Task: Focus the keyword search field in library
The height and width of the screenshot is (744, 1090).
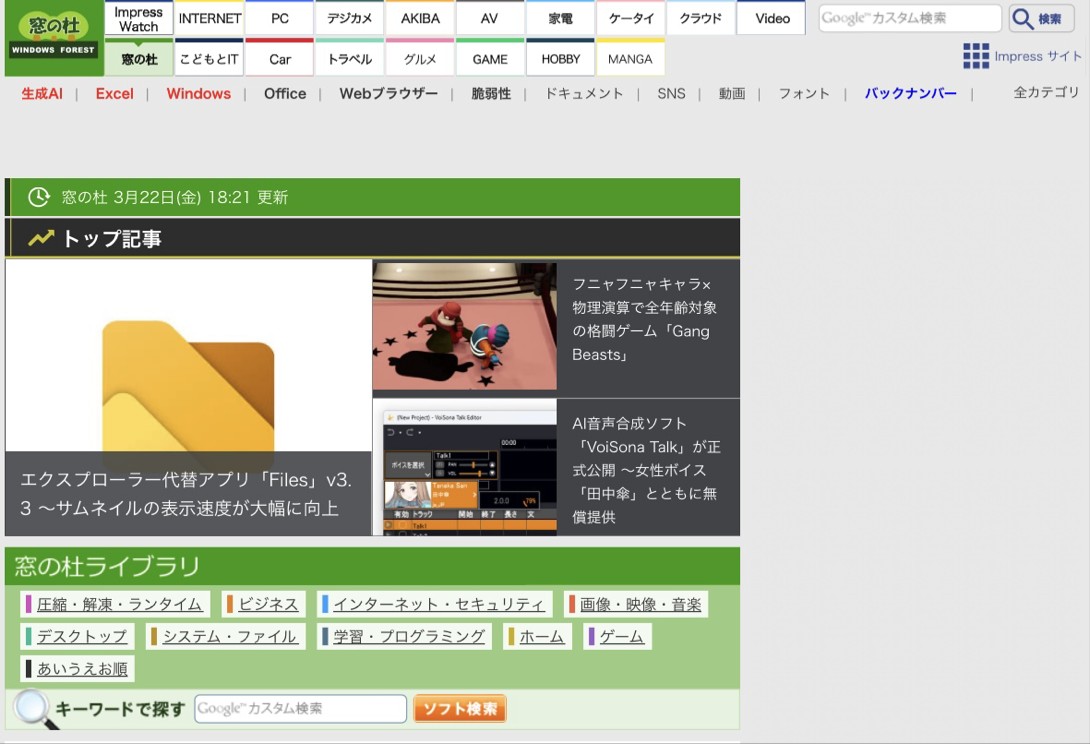Action: click(x=300, y=709)
